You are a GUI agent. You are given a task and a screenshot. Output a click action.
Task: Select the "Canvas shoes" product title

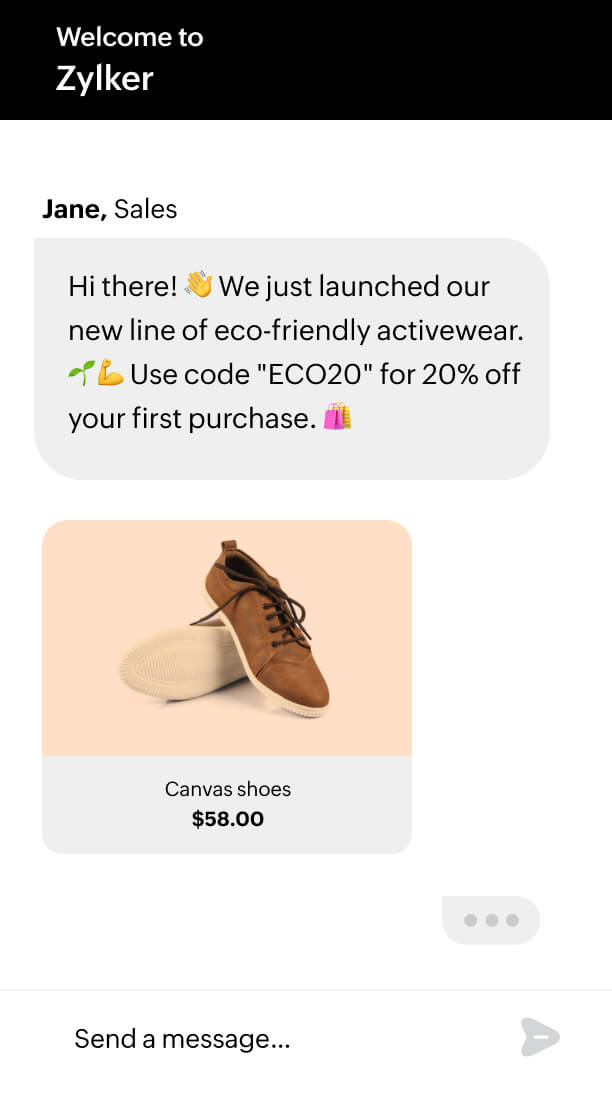(227, 789)
